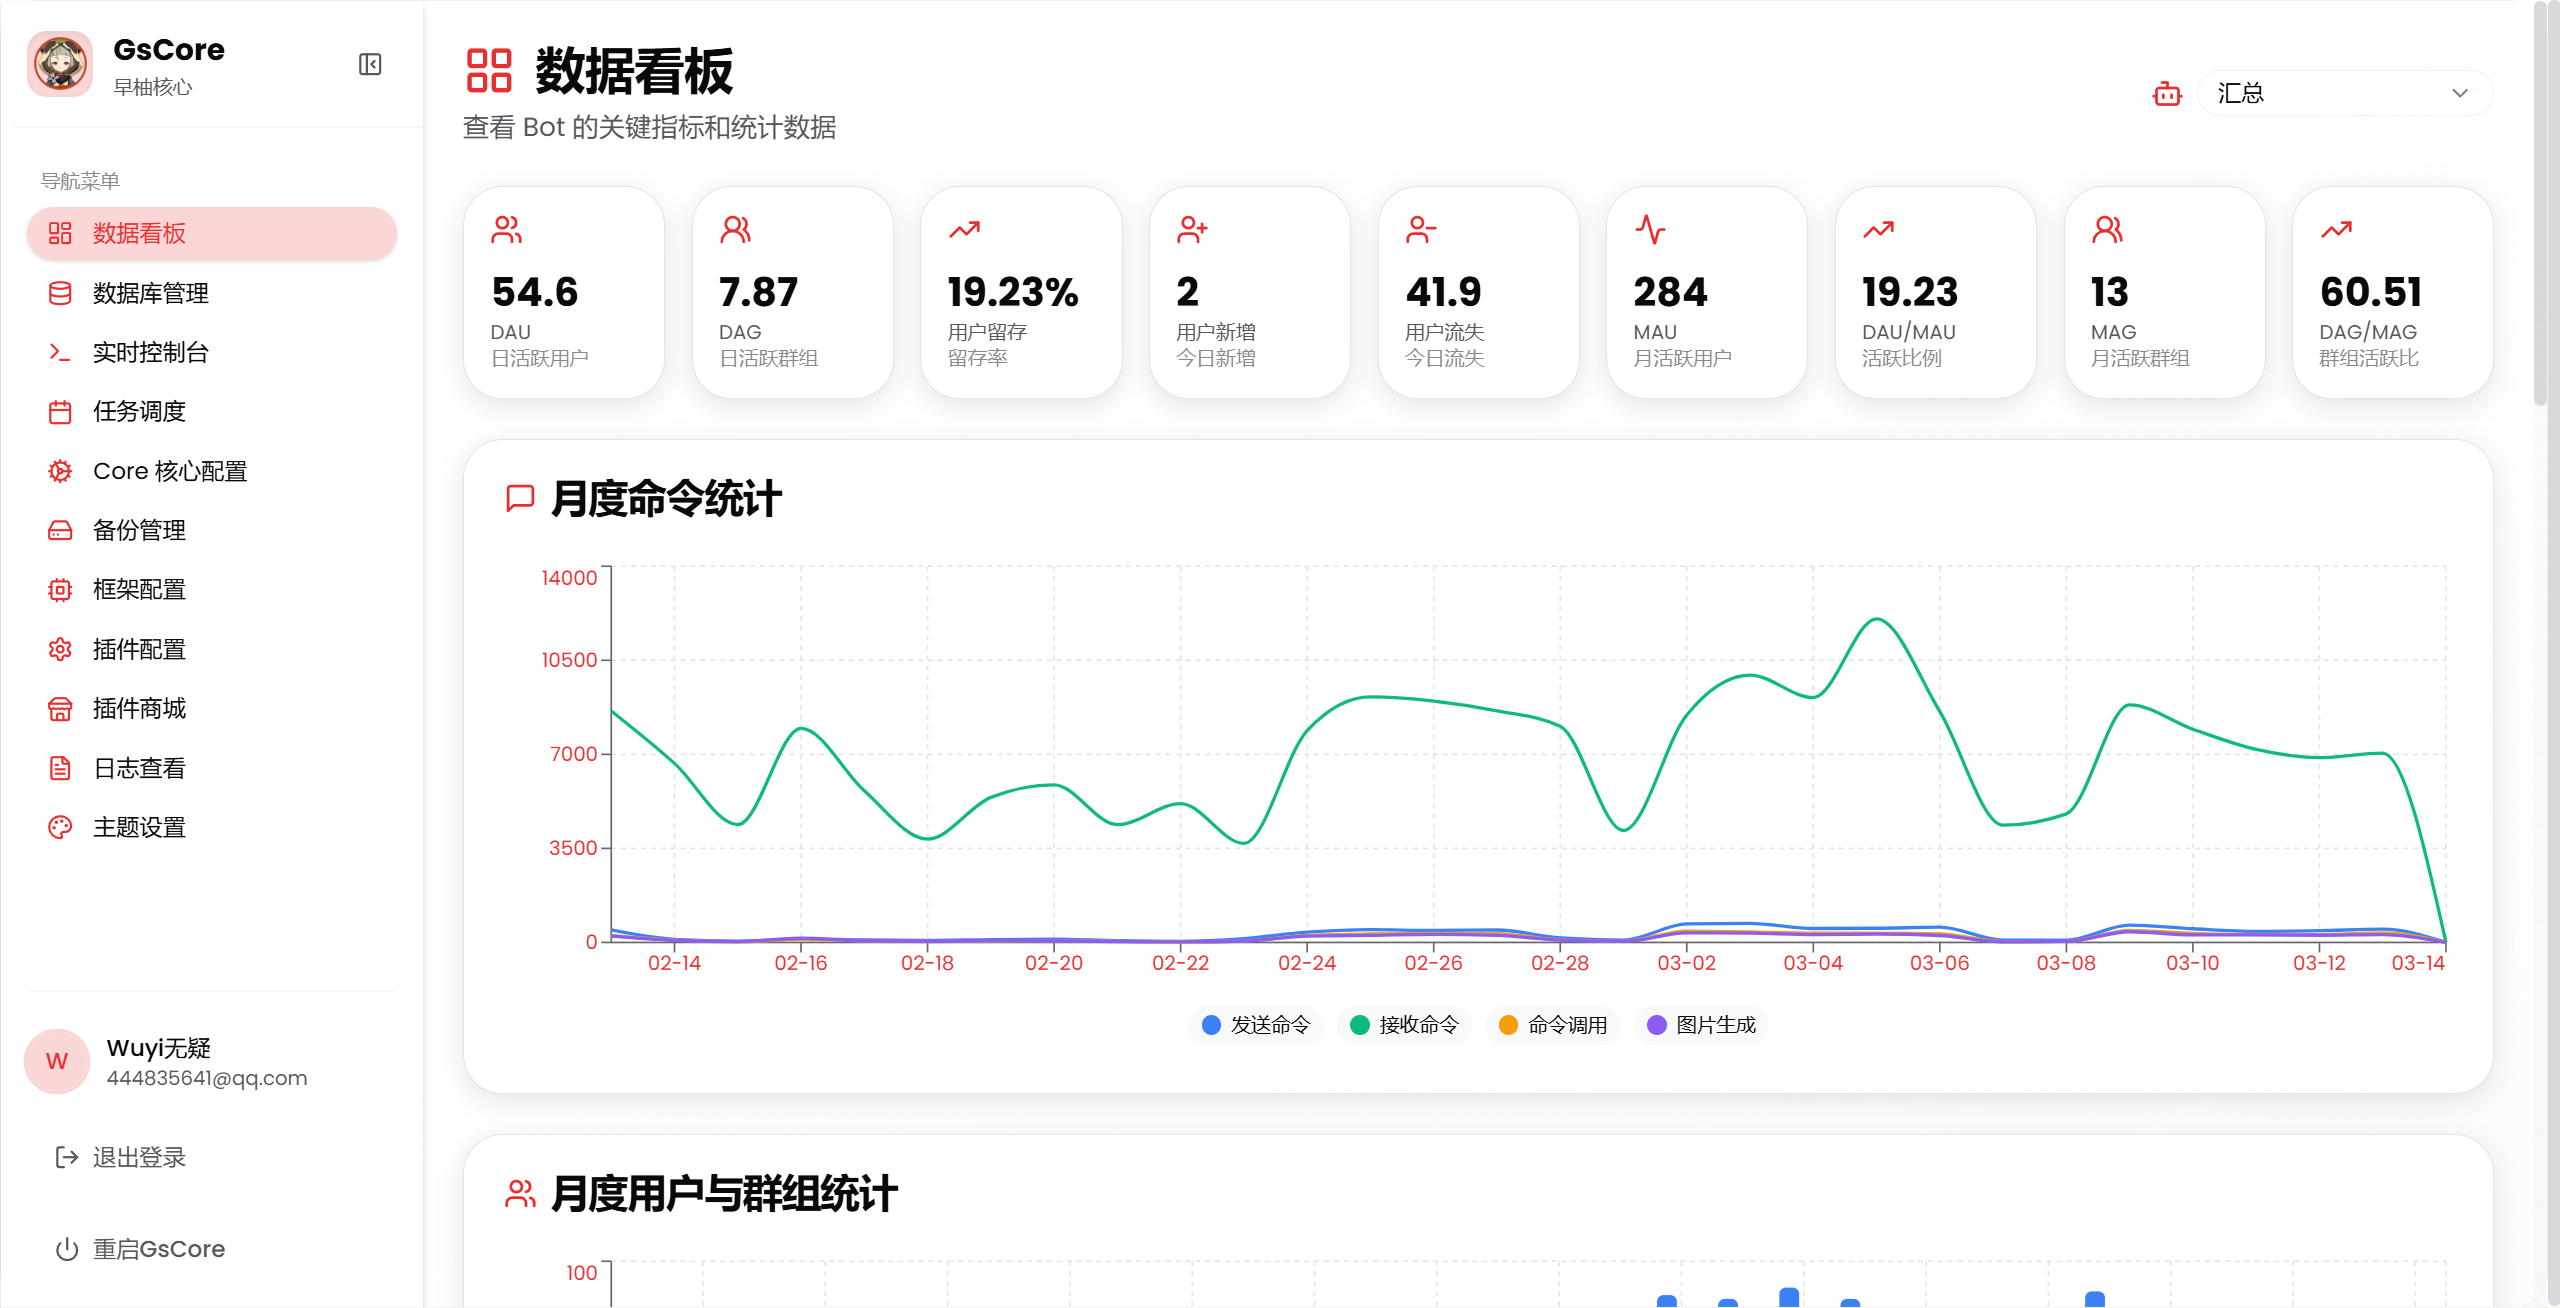Collapse the sidebar with the panel icon

[370, 65]
